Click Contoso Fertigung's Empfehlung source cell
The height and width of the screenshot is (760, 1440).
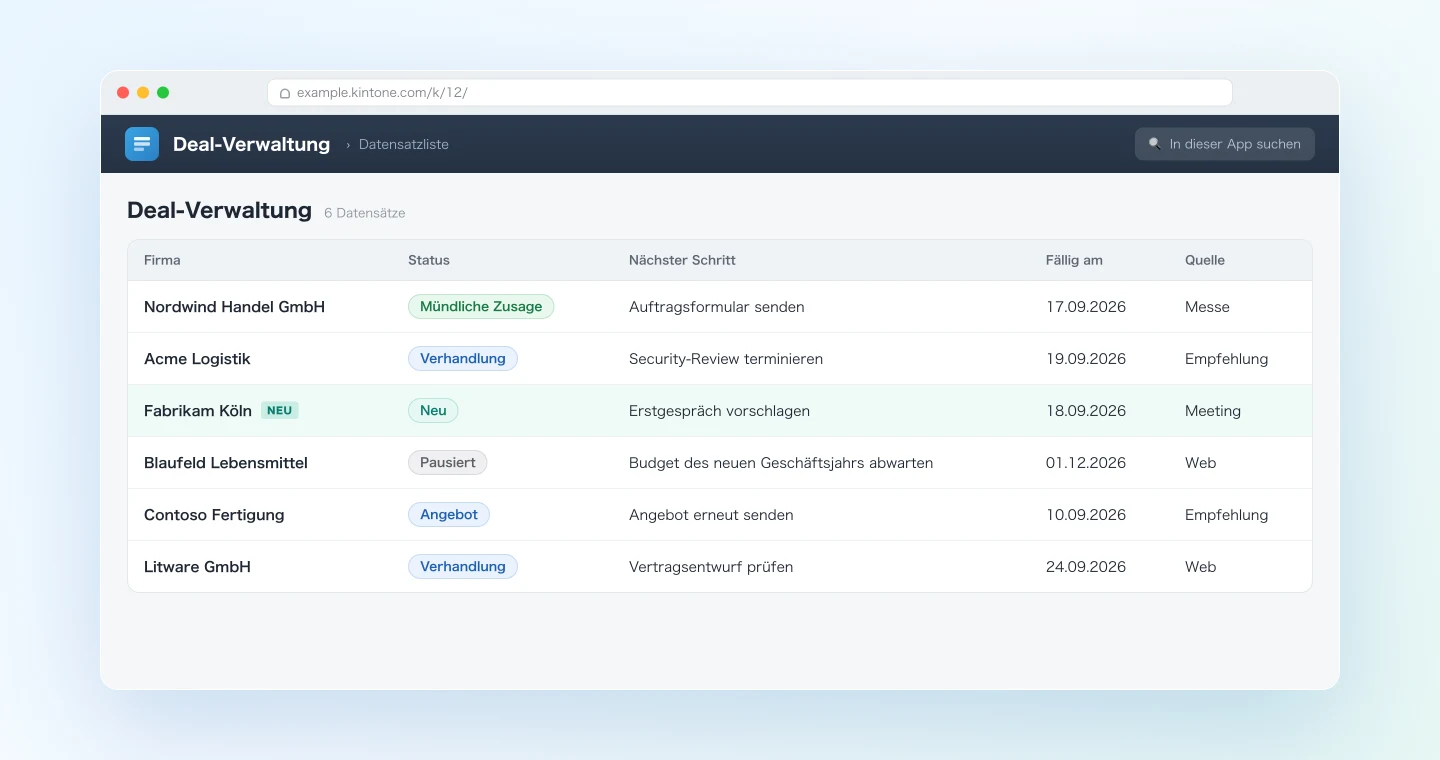click(x=1226, y=515)
